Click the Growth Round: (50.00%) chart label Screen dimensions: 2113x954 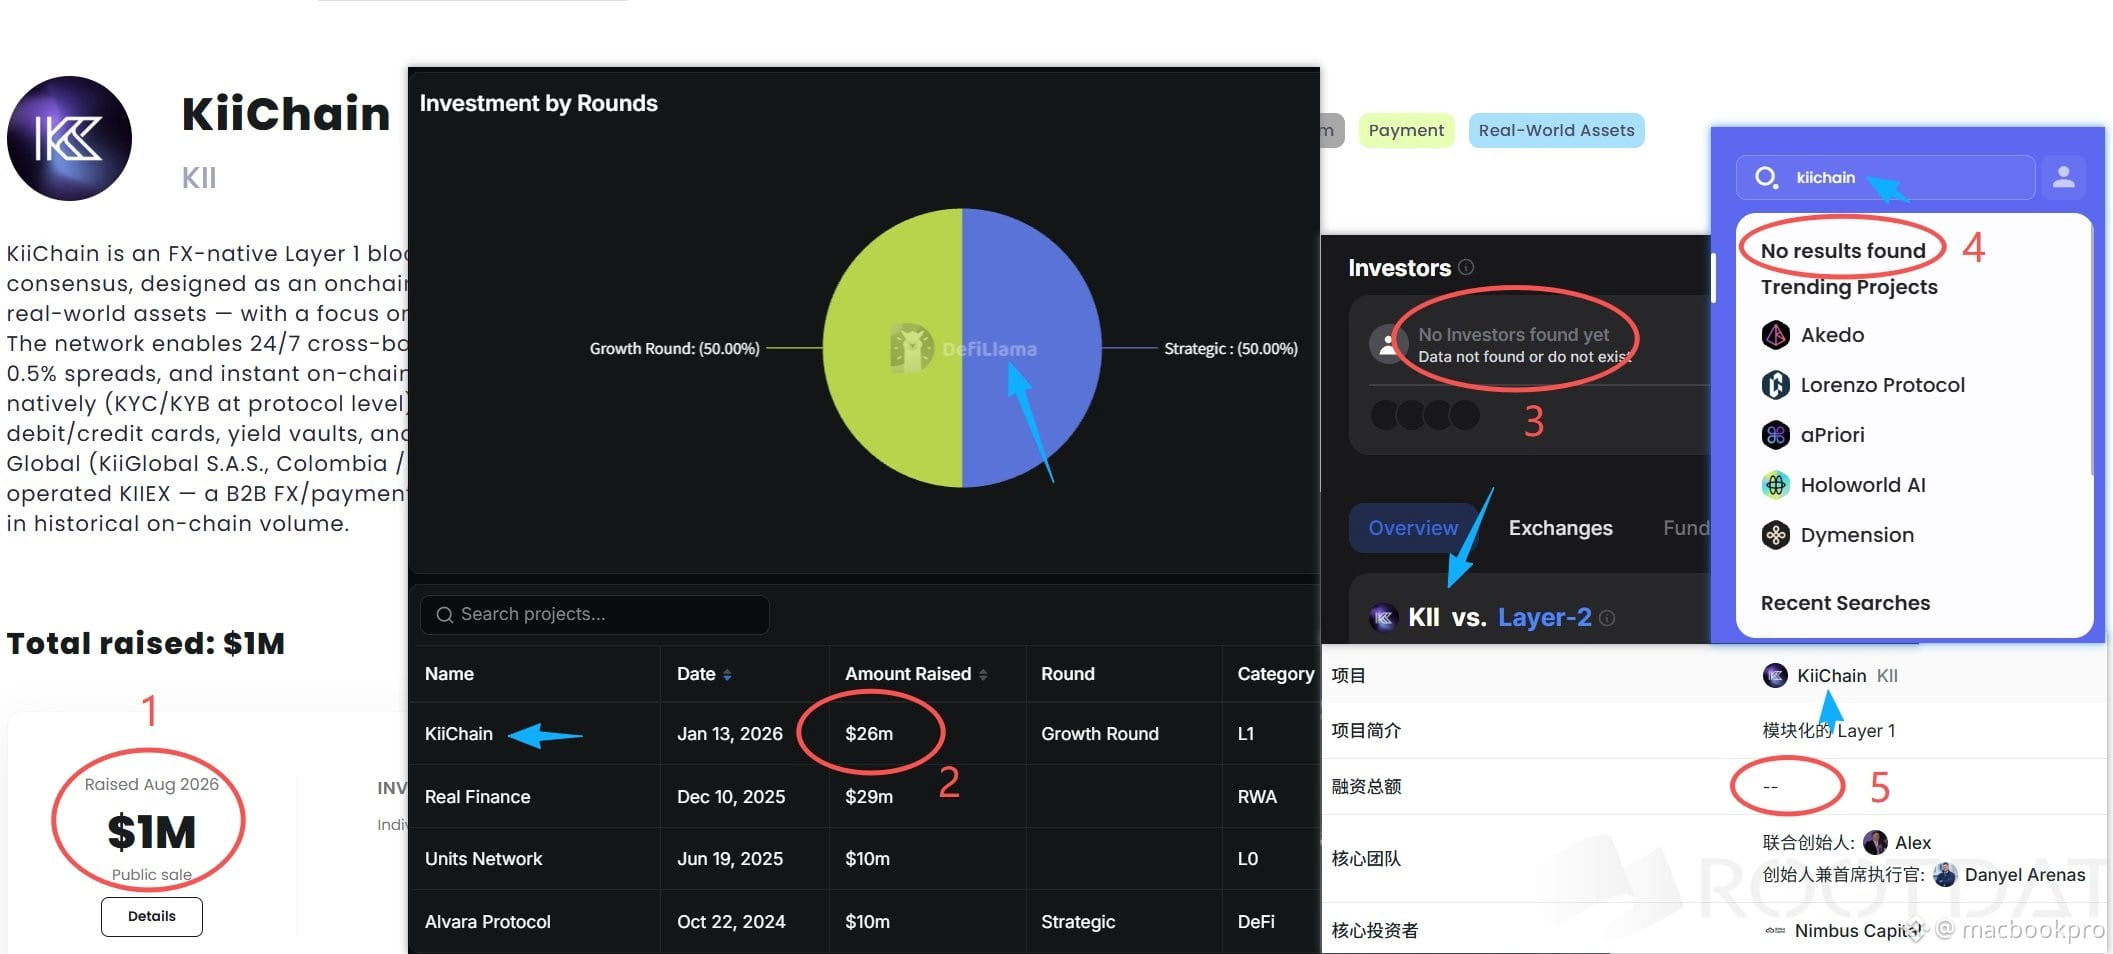tap(675, 348)
